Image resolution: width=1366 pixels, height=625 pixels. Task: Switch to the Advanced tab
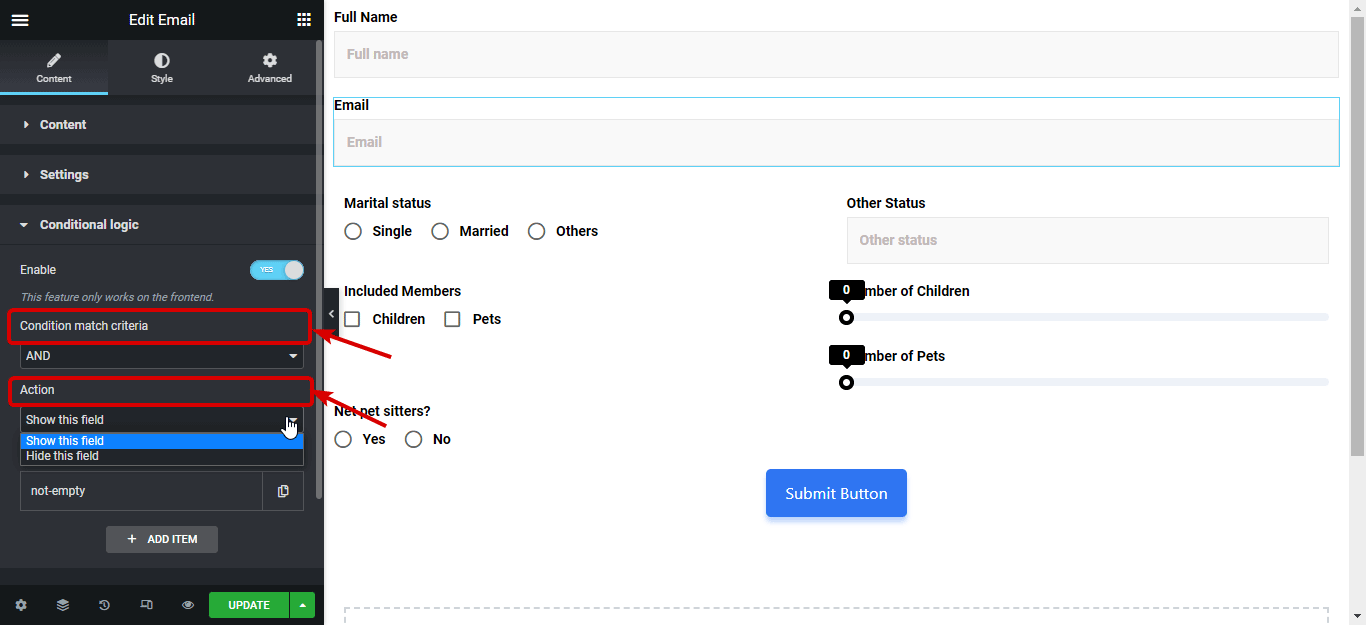tap(269, 67)
